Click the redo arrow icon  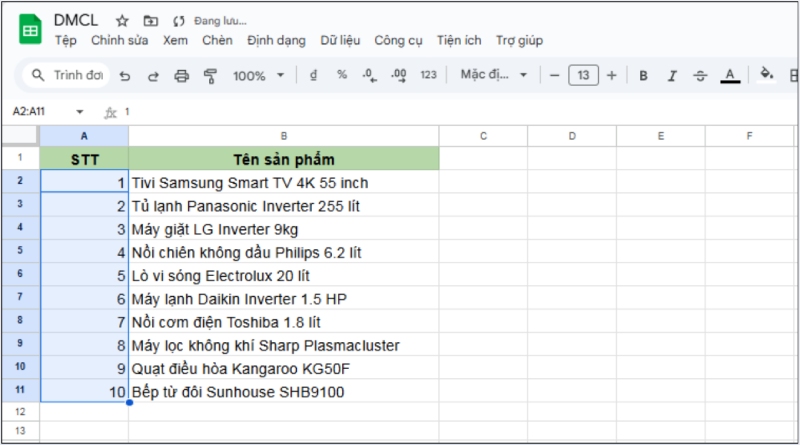coord(153,75)
